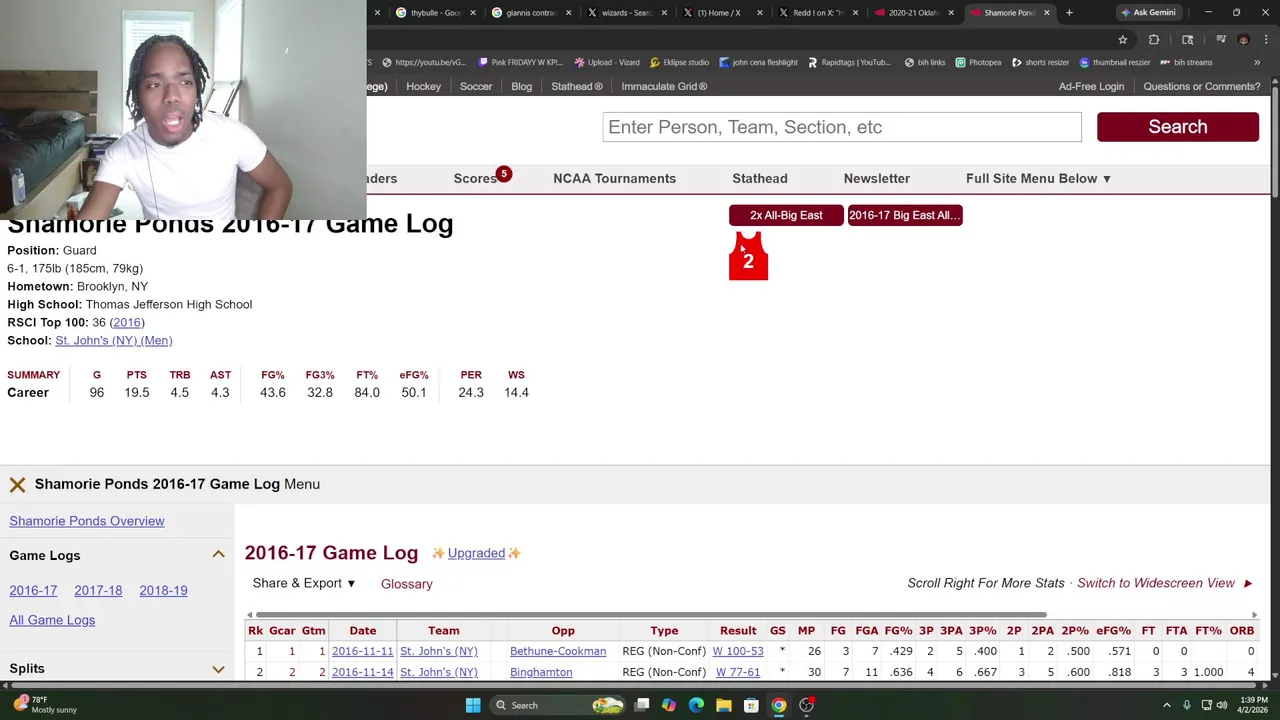1280x720 pixels.
Task: Click the Enter Person, Team, Section search field
Action: pyautogui.click(x=842, y=127)
